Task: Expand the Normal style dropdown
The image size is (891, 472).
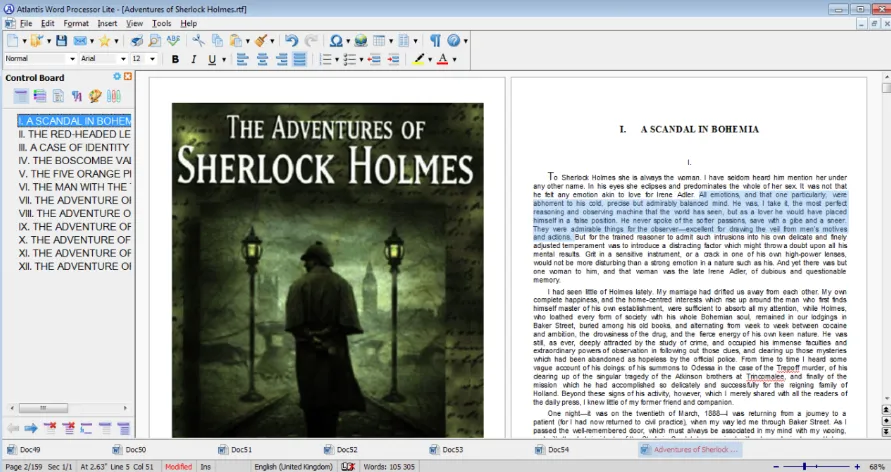Action: coord(72,59)
